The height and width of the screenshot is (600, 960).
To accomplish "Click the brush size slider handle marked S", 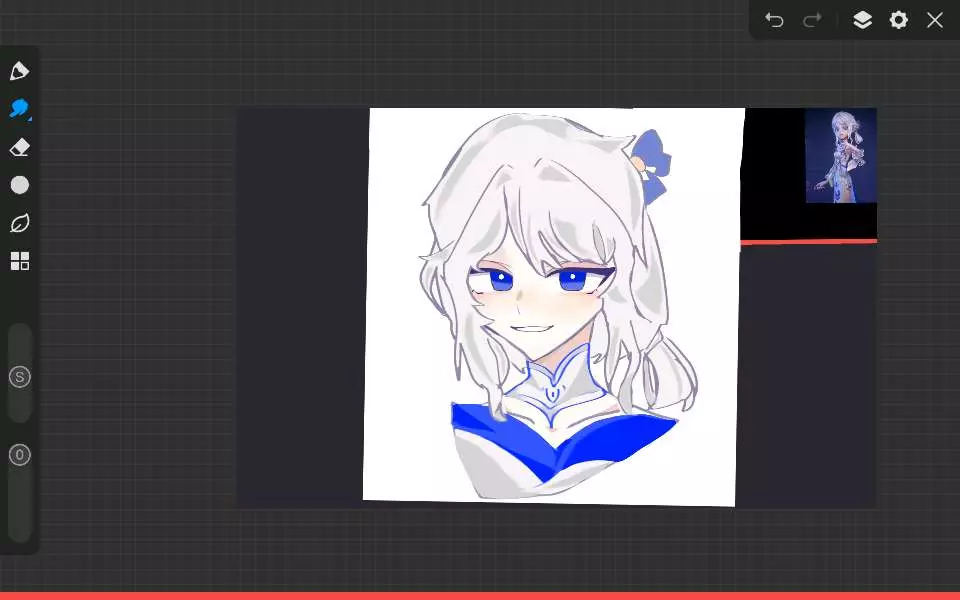I will [20, 377].
